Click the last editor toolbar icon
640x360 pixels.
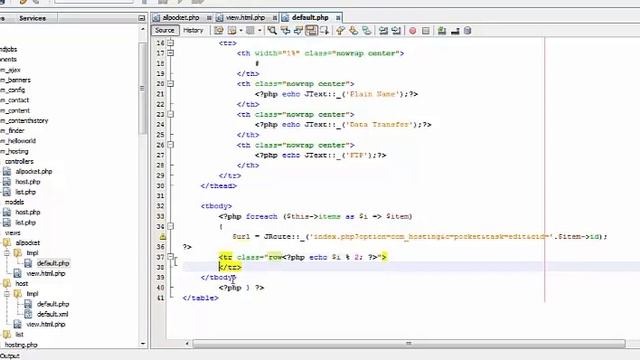pos(468,31)
